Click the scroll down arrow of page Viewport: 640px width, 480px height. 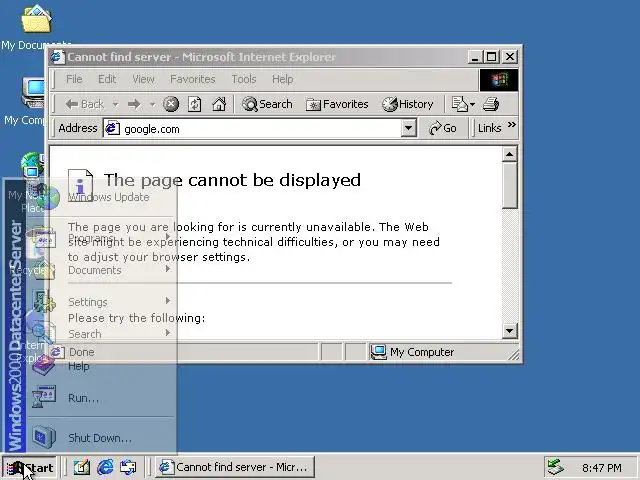pos(509,330)
